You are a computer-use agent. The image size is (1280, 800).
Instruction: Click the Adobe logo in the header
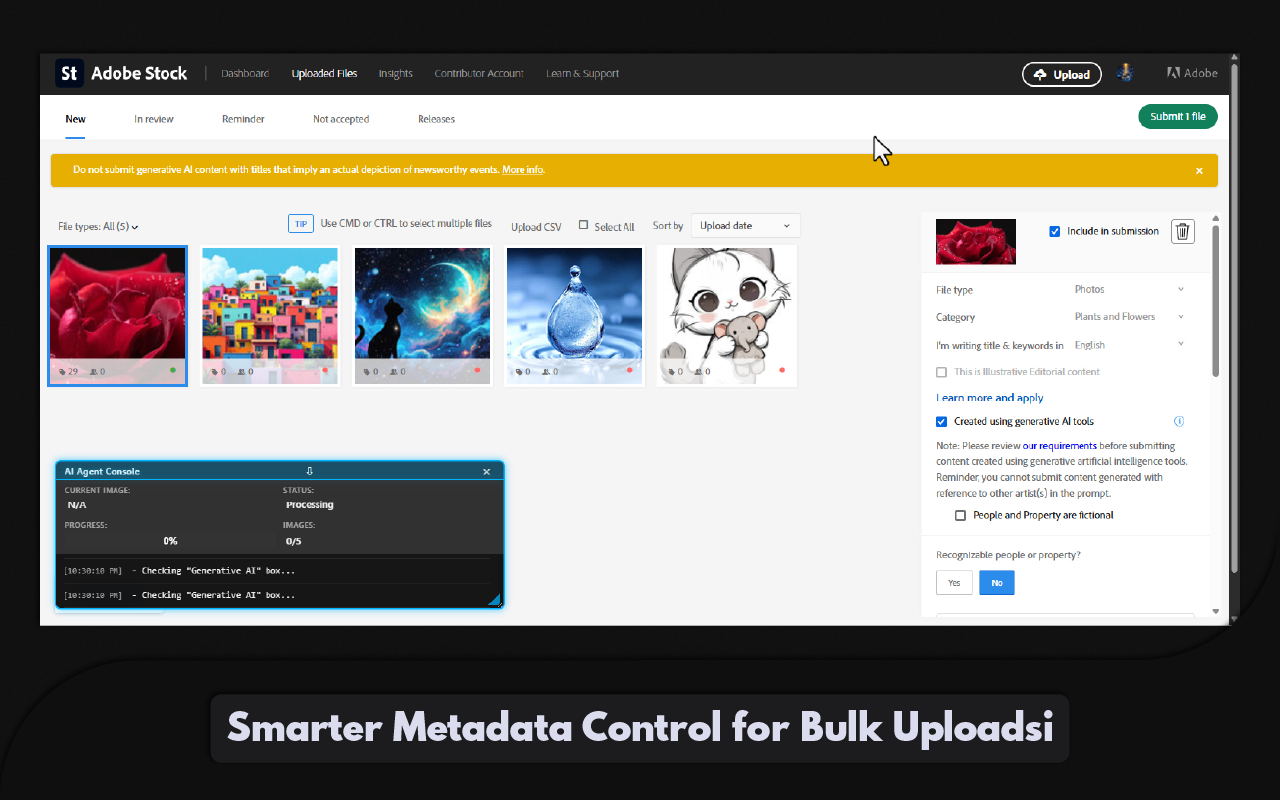coord(1192,73)
